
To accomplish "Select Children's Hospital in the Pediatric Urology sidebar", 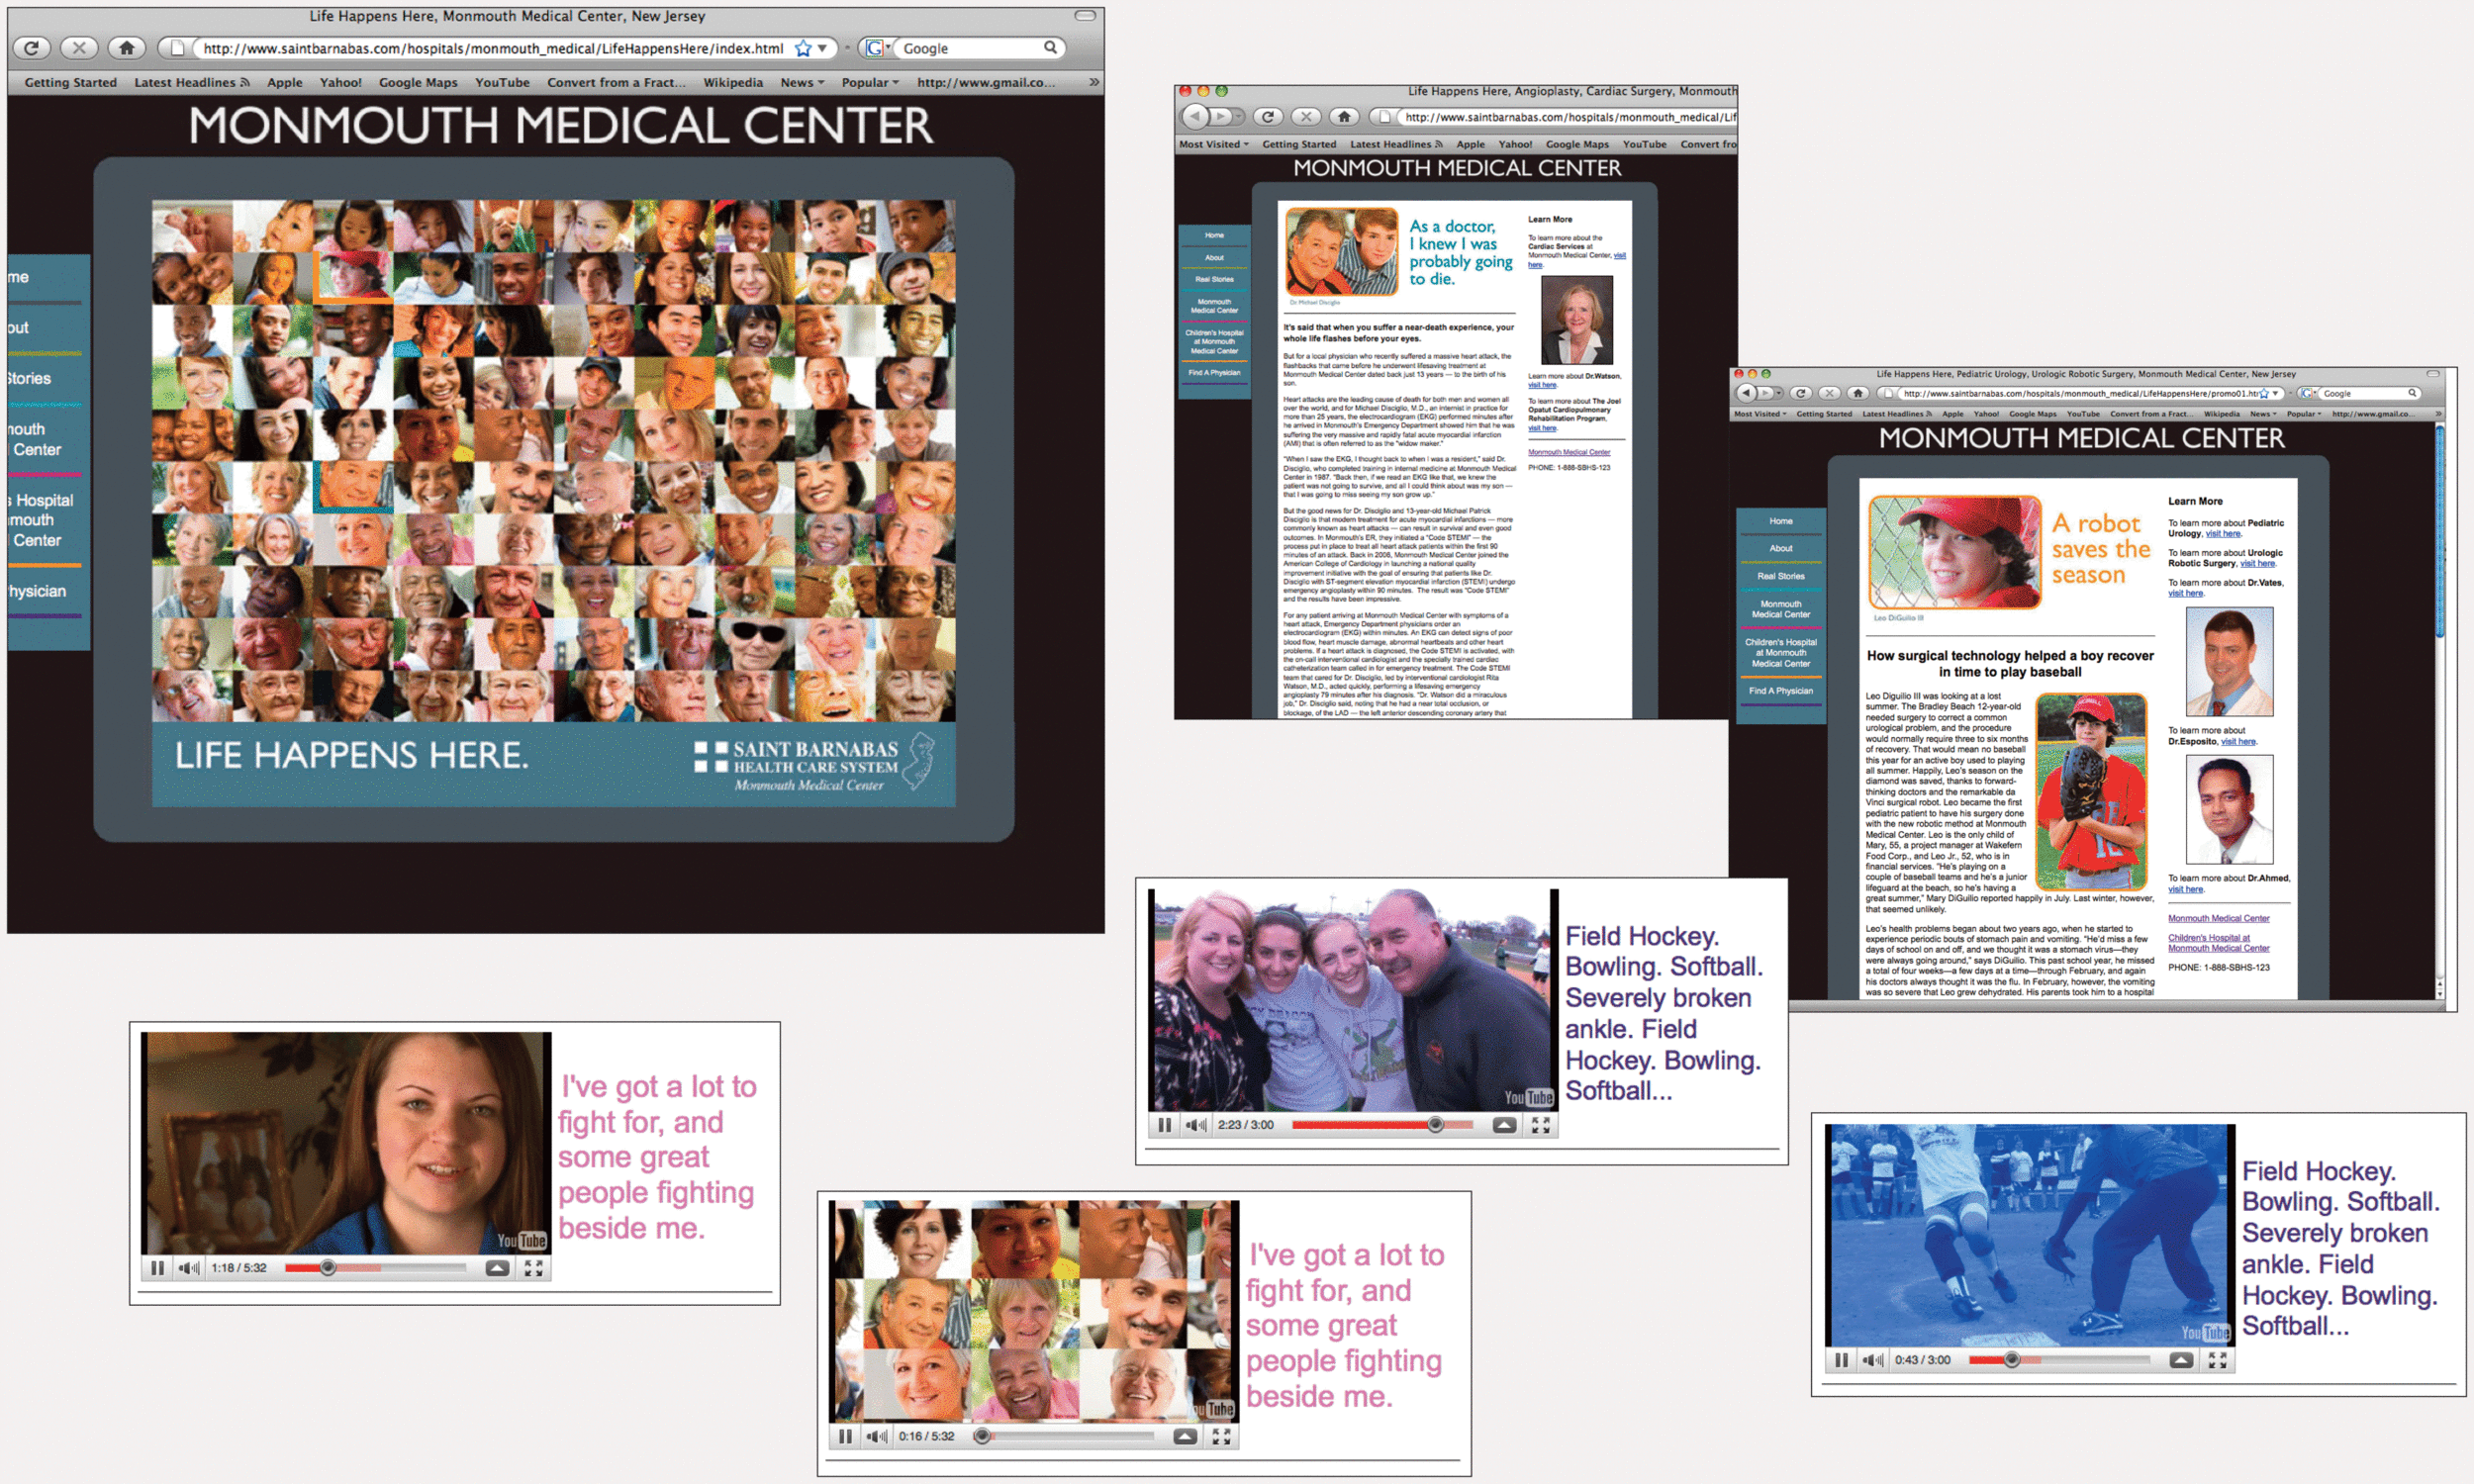I will point(1781,653).
